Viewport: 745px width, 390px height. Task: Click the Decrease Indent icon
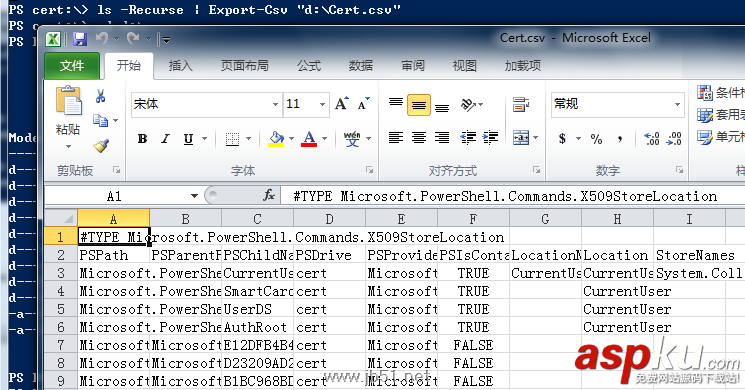(x=468, y=138)
